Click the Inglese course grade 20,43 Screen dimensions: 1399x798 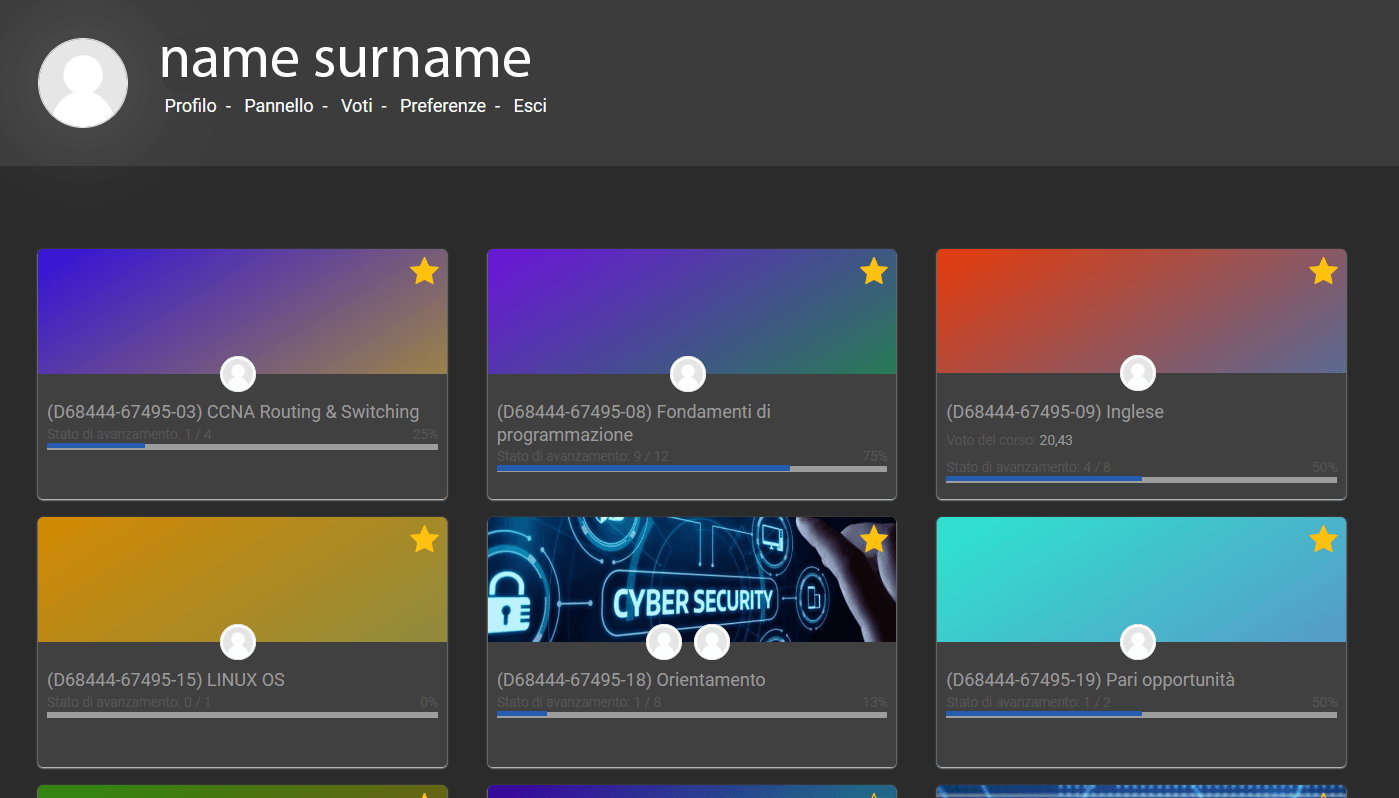[x=1056, y=440]
